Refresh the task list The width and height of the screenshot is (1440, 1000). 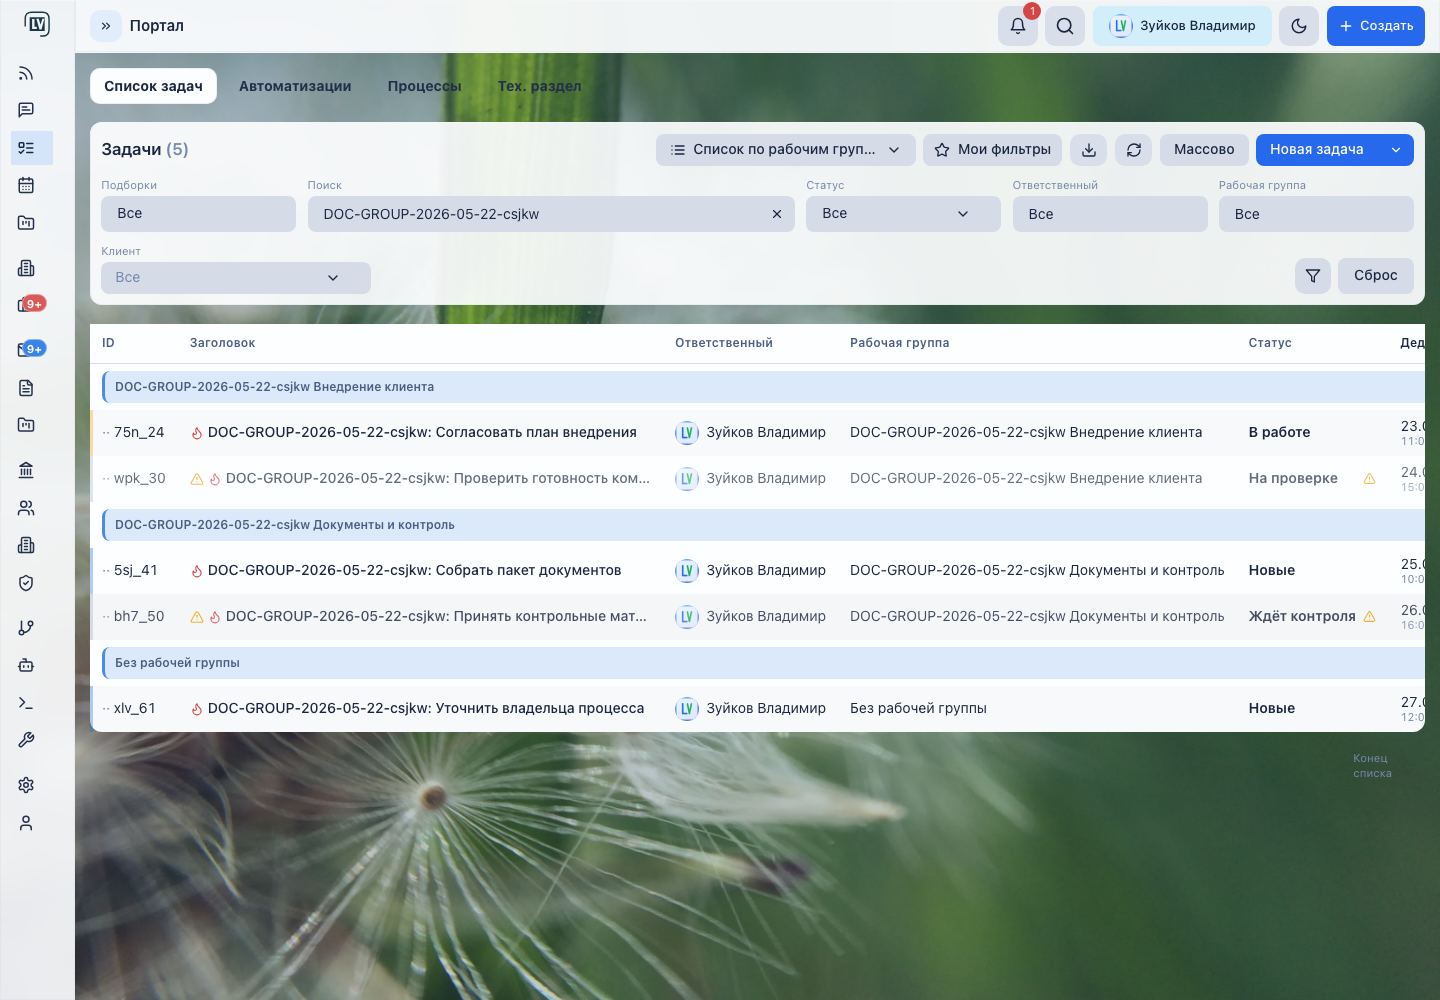(x=1134, y=150)
